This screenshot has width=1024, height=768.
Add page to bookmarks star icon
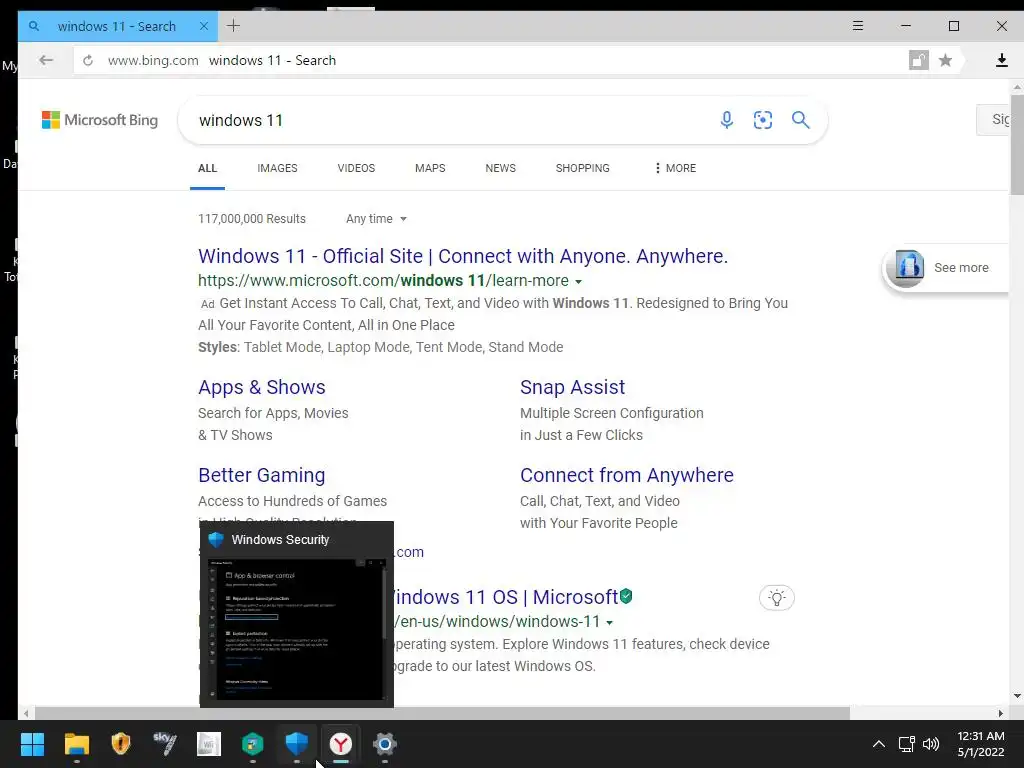(945, 61)
